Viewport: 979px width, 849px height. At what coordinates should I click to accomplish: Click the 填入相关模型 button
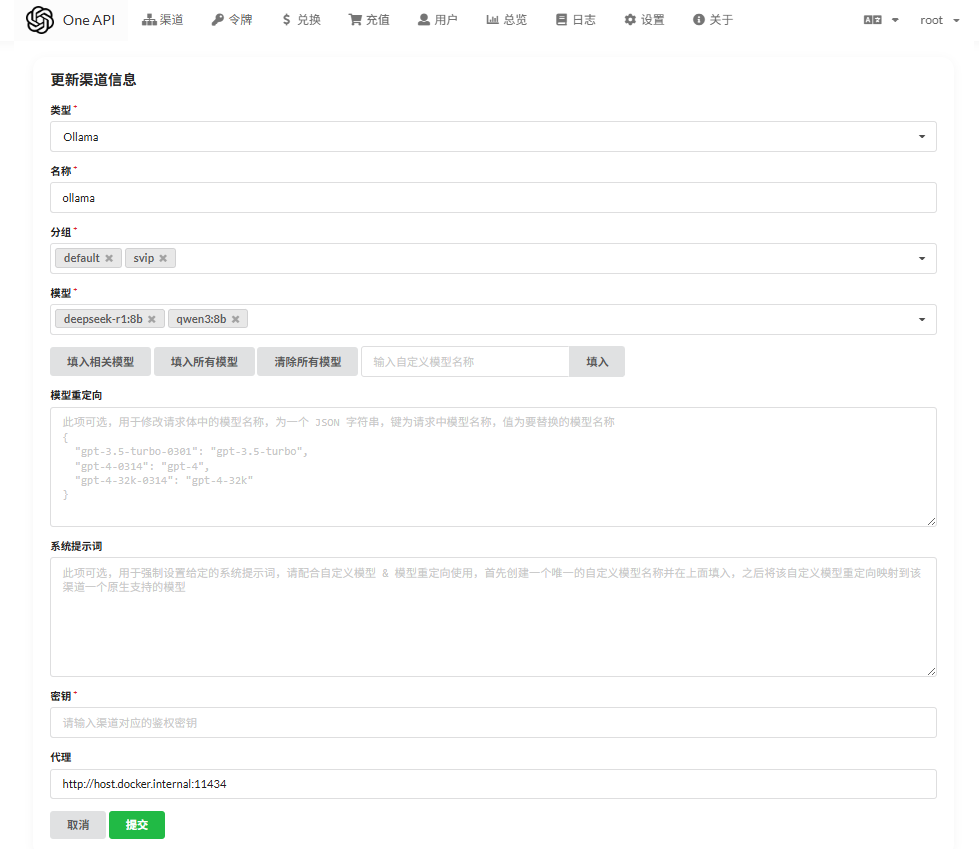[x=101, y=361]
